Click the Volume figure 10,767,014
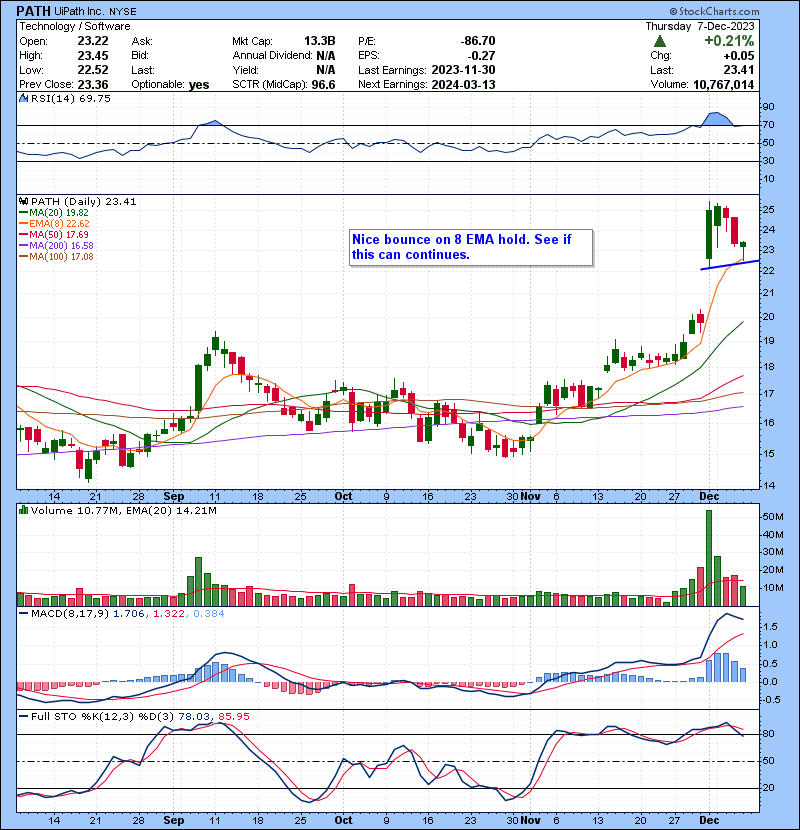The width and height of the screenshot is (800, 830). [723, 85]
